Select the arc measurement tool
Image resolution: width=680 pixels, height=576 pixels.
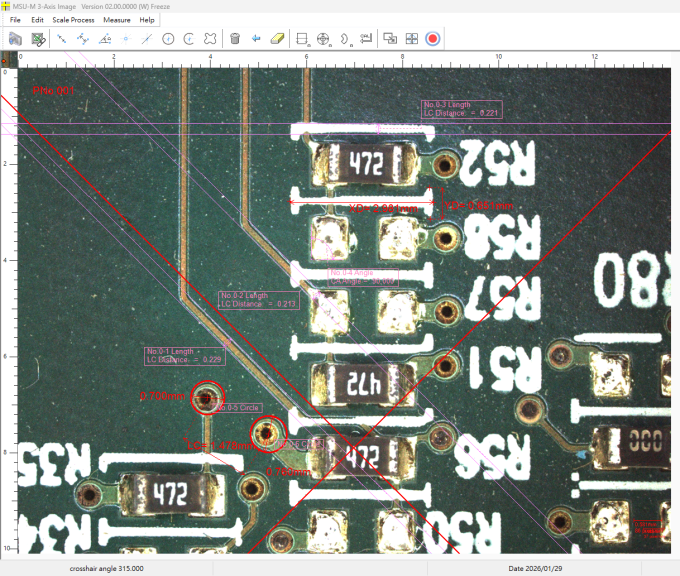point(188,39)
